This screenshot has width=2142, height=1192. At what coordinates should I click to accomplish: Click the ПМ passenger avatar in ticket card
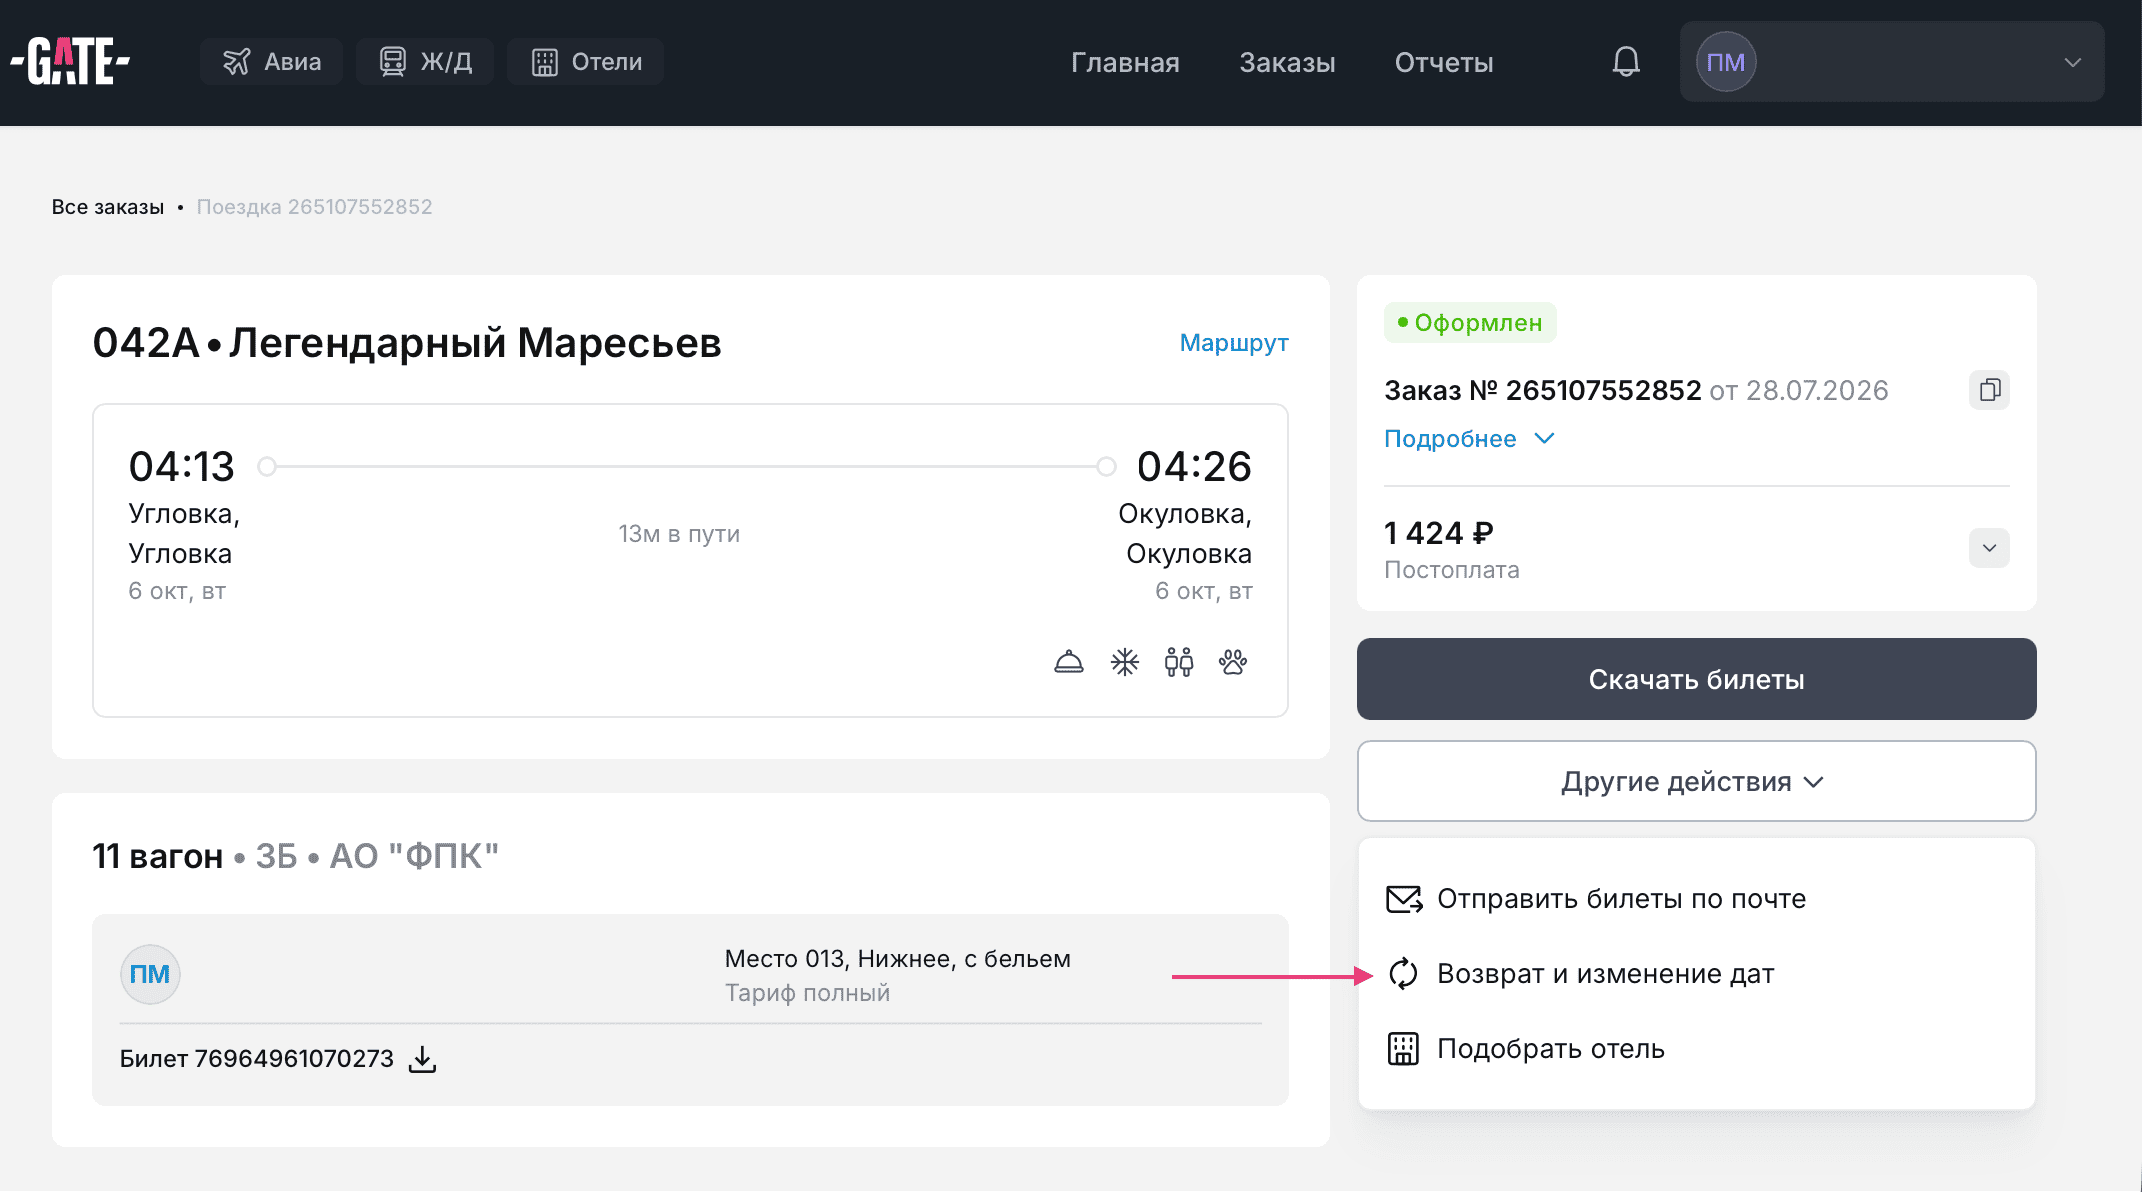pos(150,974)
